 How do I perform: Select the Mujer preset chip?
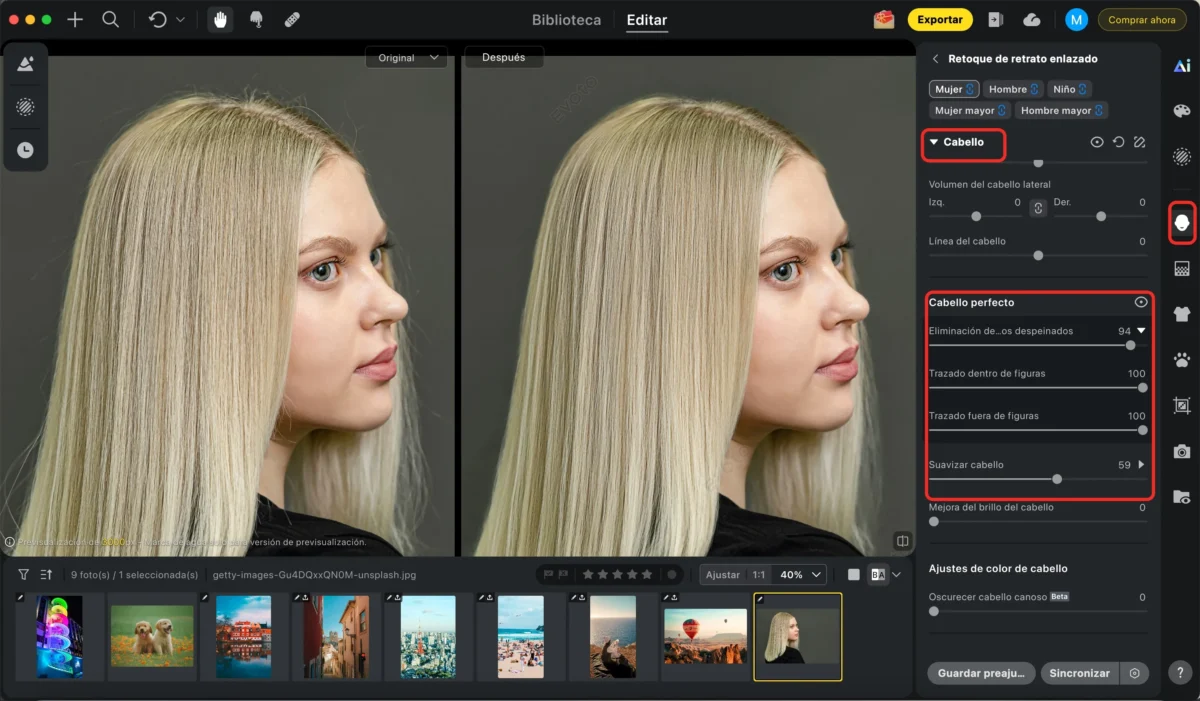[954, 89]
